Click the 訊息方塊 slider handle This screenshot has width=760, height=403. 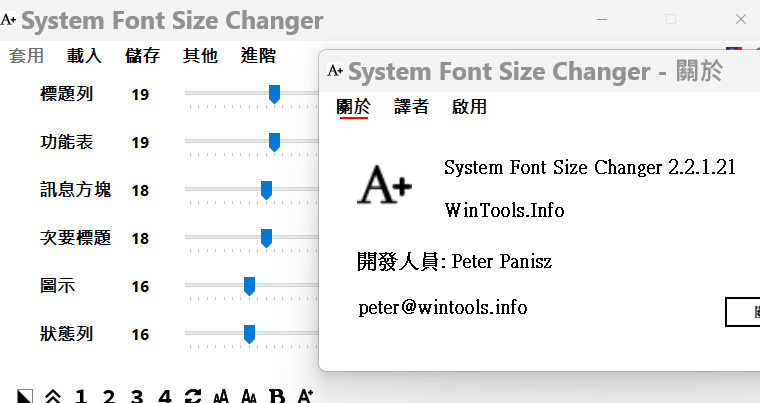click(266, 190)
